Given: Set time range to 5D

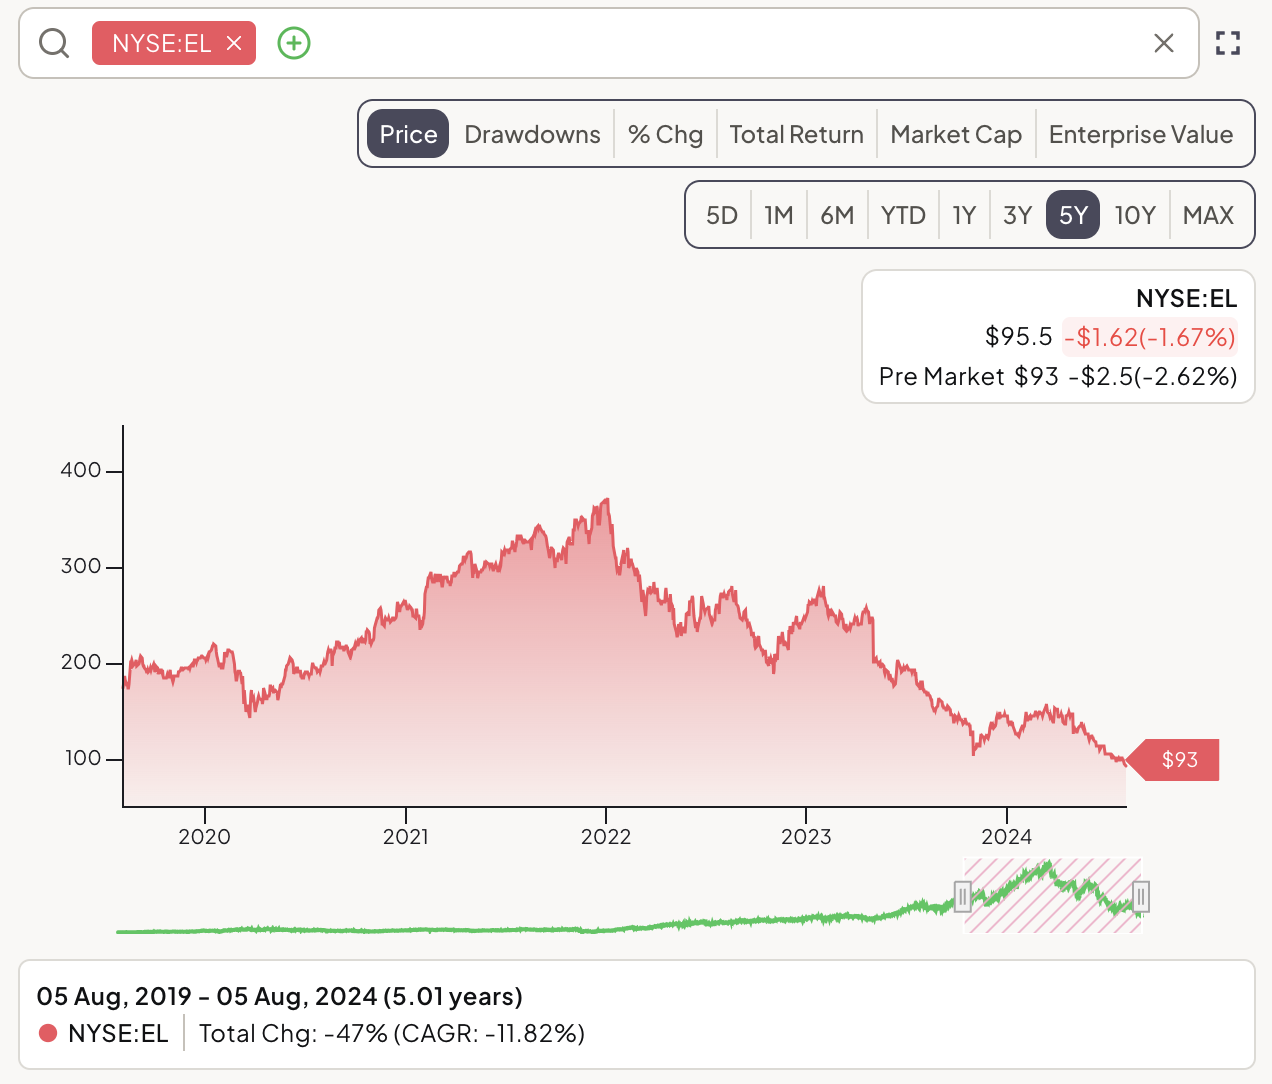Looking at the screenshot, I should [x=722, y=215].
